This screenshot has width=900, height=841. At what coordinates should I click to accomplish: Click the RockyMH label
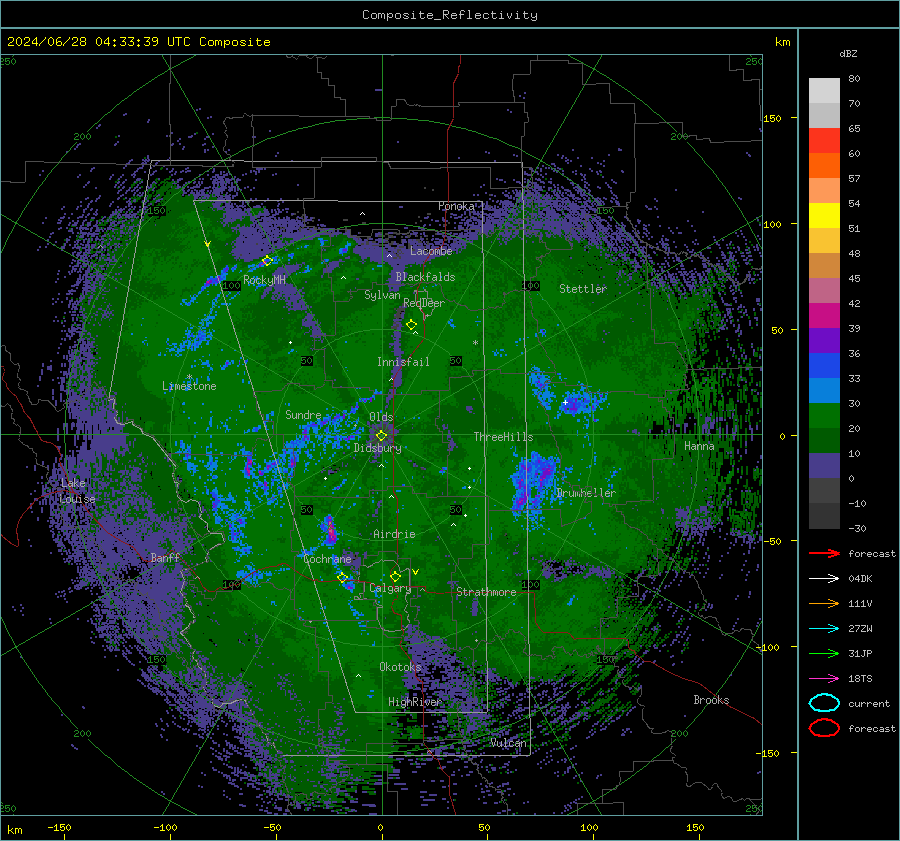tap(264, 280)
